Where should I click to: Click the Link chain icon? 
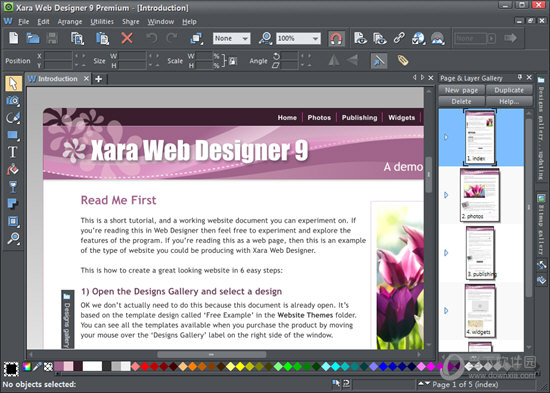pyautogui.click(x=399, y=38)
